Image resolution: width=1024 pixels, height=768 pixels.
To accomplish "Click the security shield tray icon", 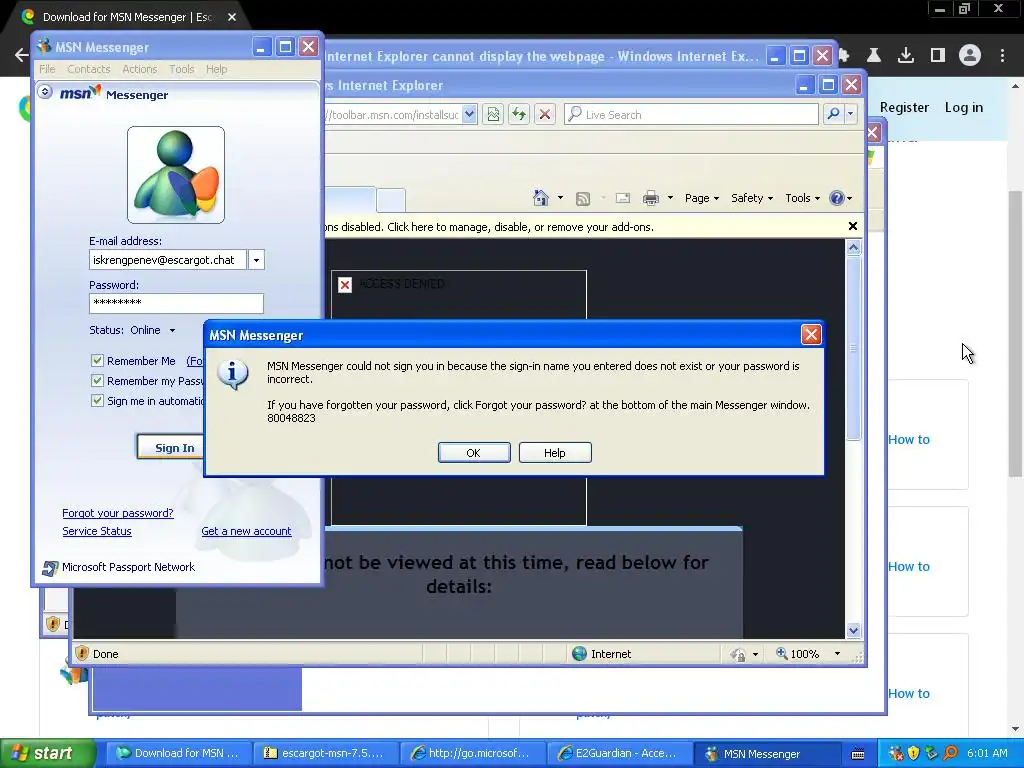I will coord(913,753).
